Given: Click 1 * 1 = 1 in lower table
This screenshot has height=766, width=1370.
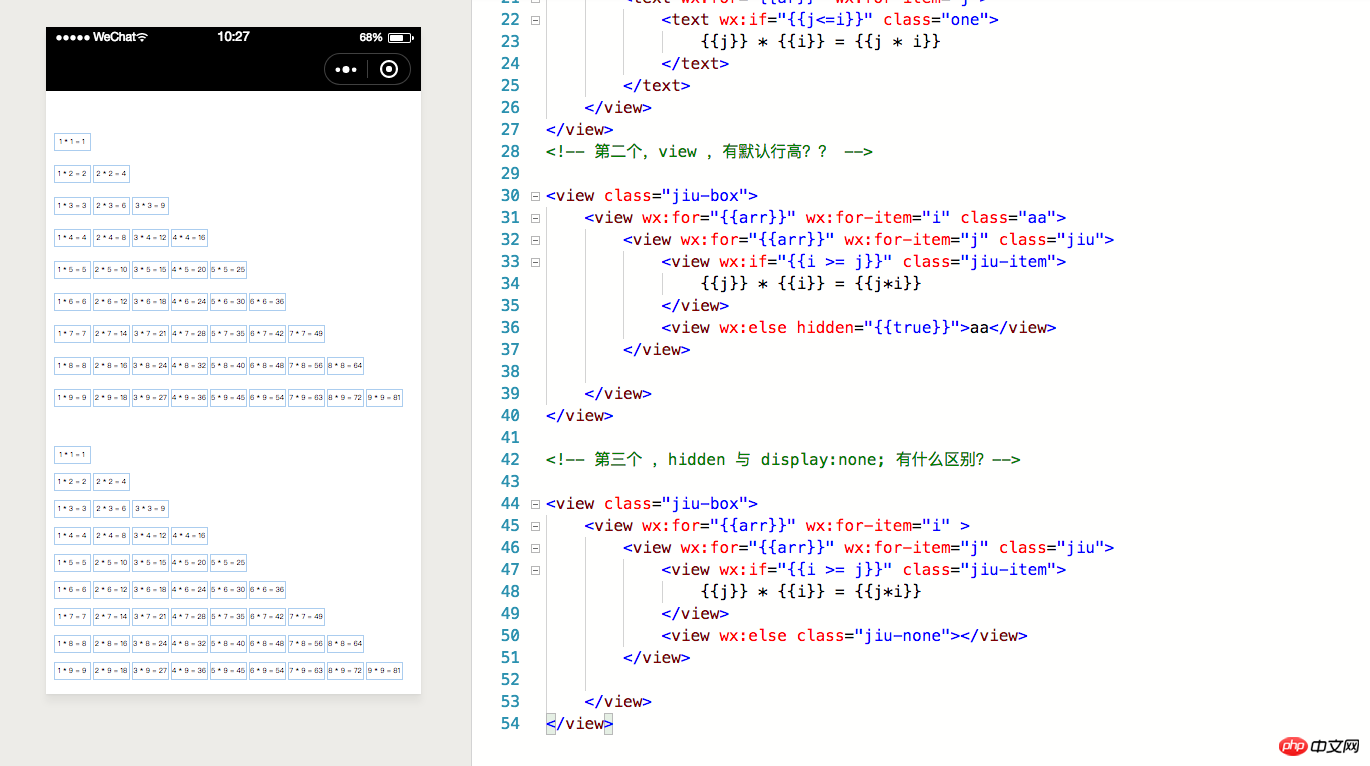Looking at the screenshot, I should [72, 455].
